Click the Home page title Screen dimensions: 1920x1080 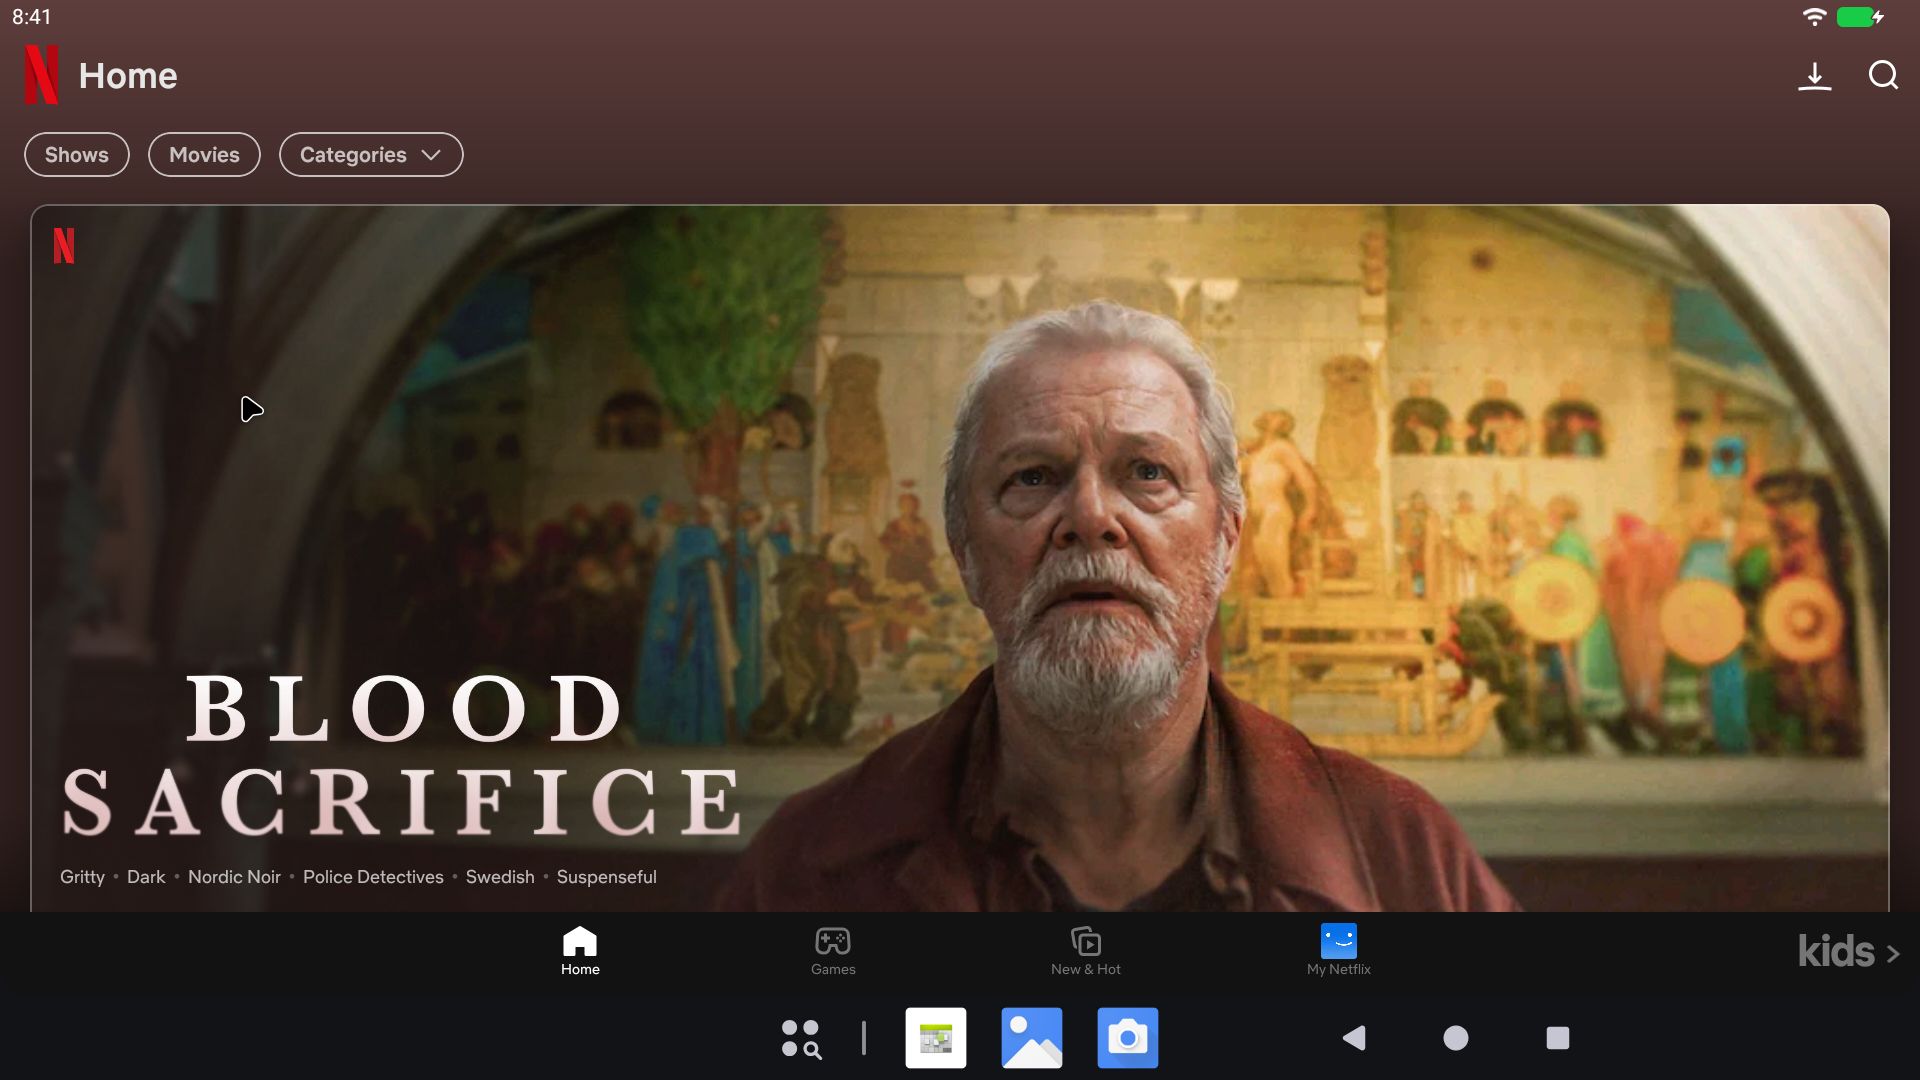tap(128, 76)
